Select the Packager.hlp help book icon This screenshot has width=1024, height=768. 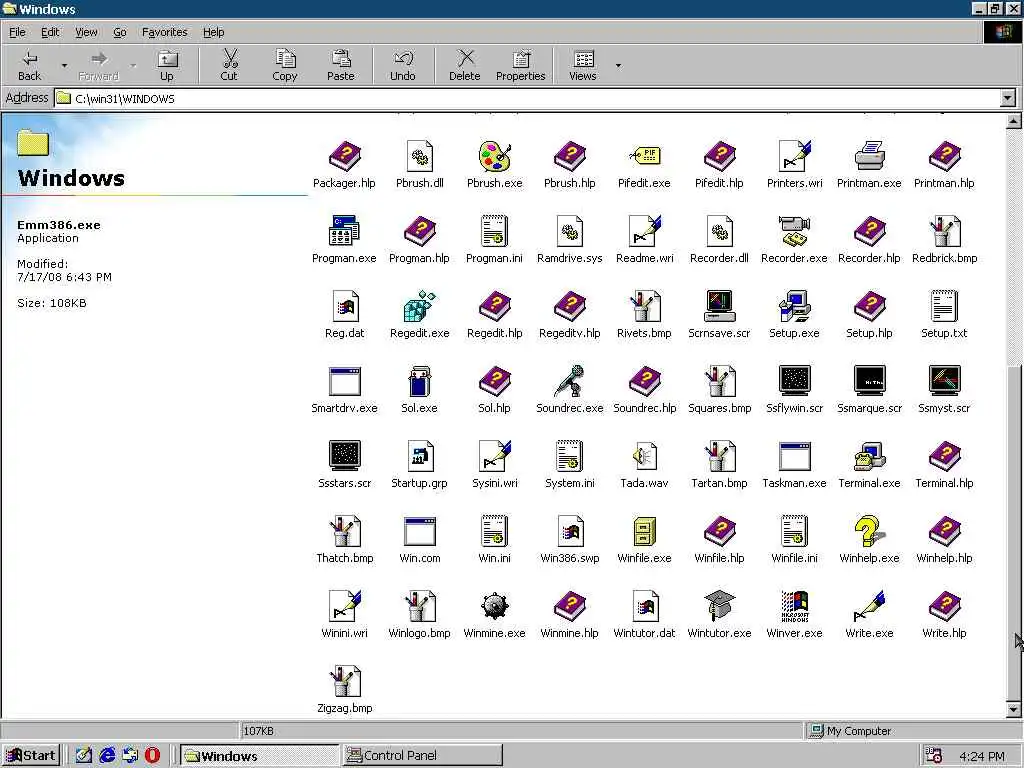pos(344,157)
